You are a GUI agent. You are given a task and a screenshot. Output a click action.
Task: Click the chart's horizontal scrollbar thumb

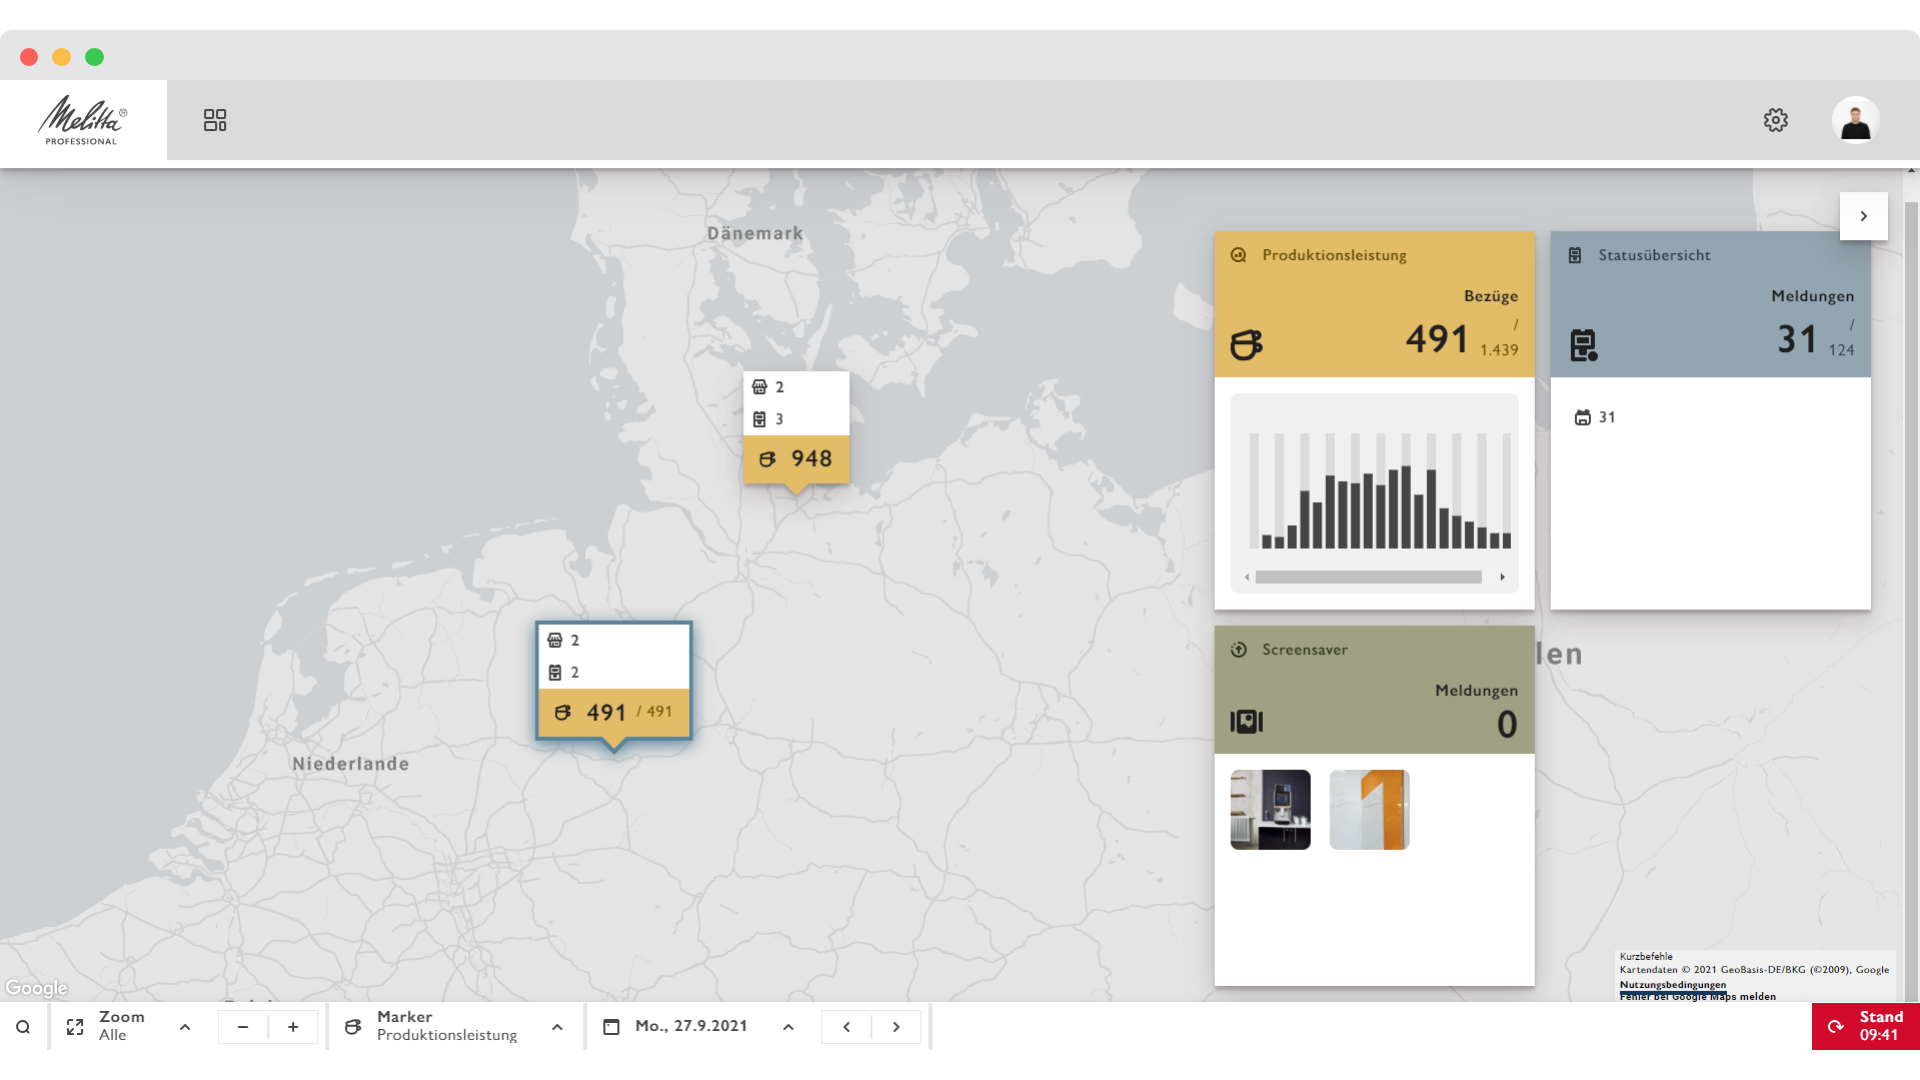[1368, 577]
